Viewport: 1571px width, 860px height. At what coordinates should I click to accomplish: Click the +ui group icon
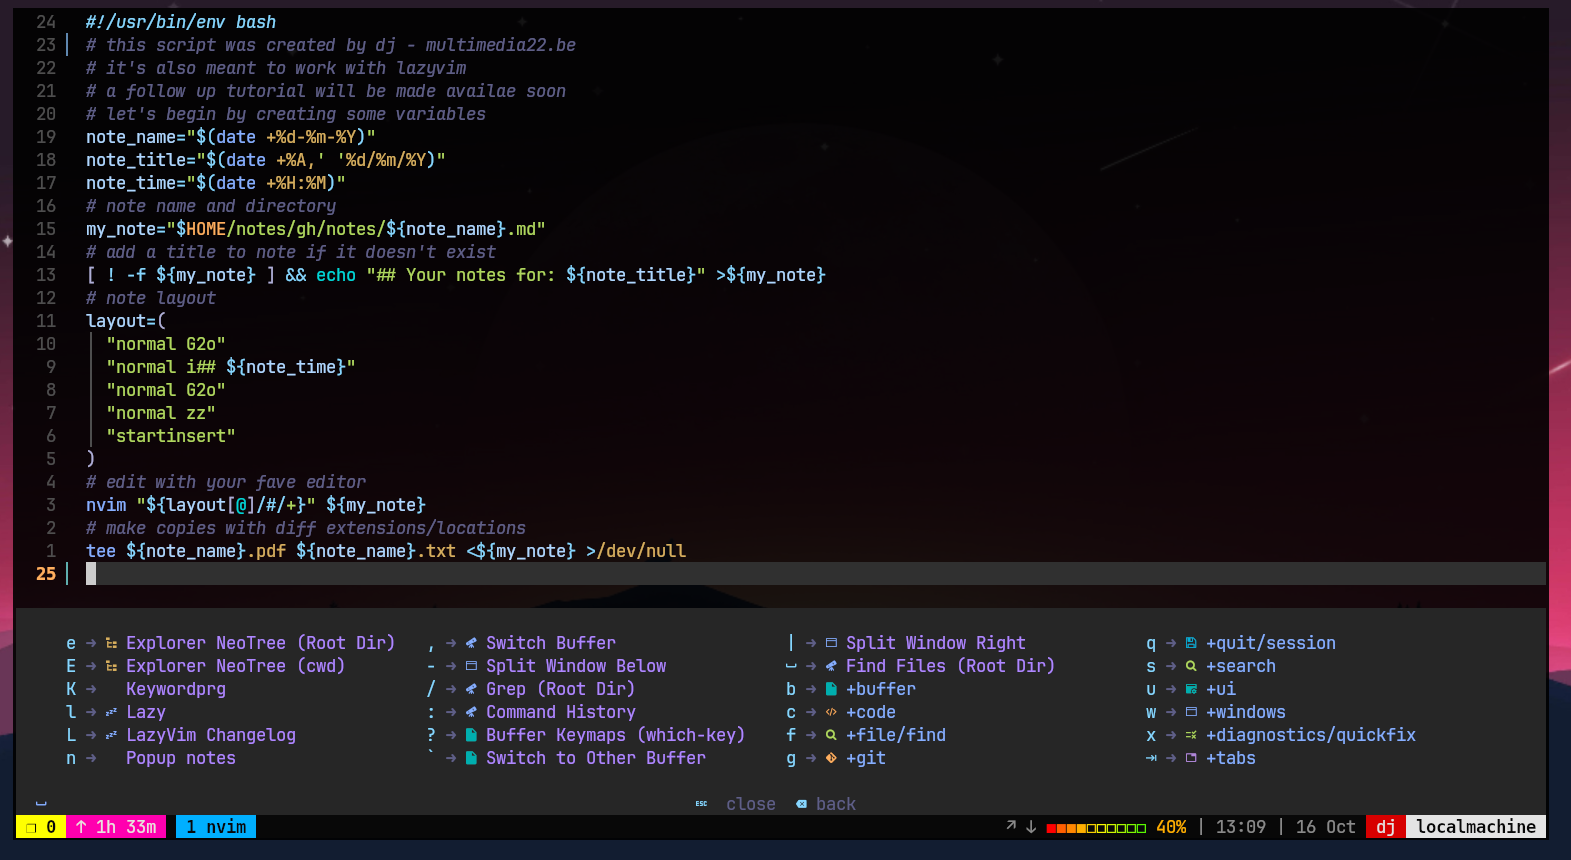click(x=1191, y=689)
